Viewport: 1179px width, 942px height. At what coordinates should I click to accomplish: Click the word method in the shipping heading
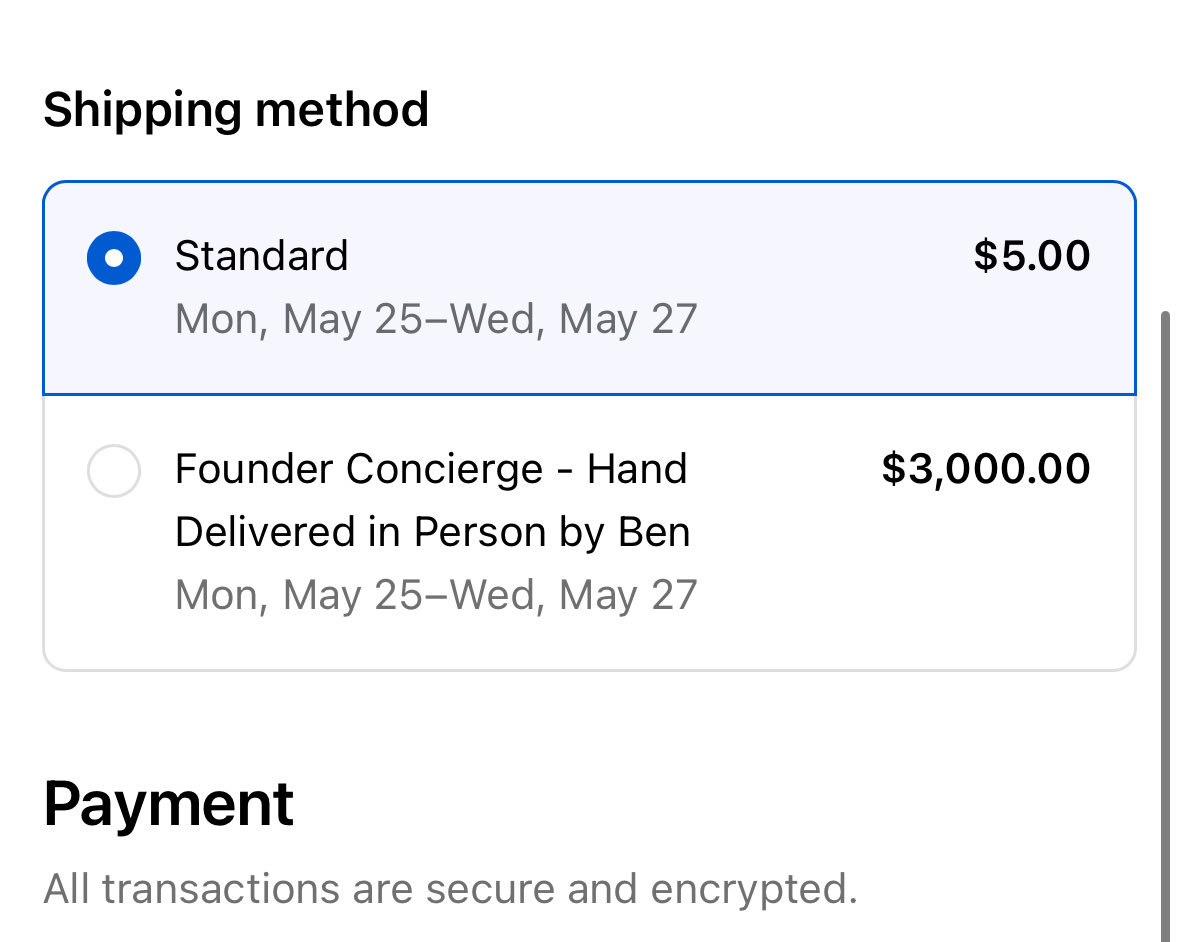342,110
